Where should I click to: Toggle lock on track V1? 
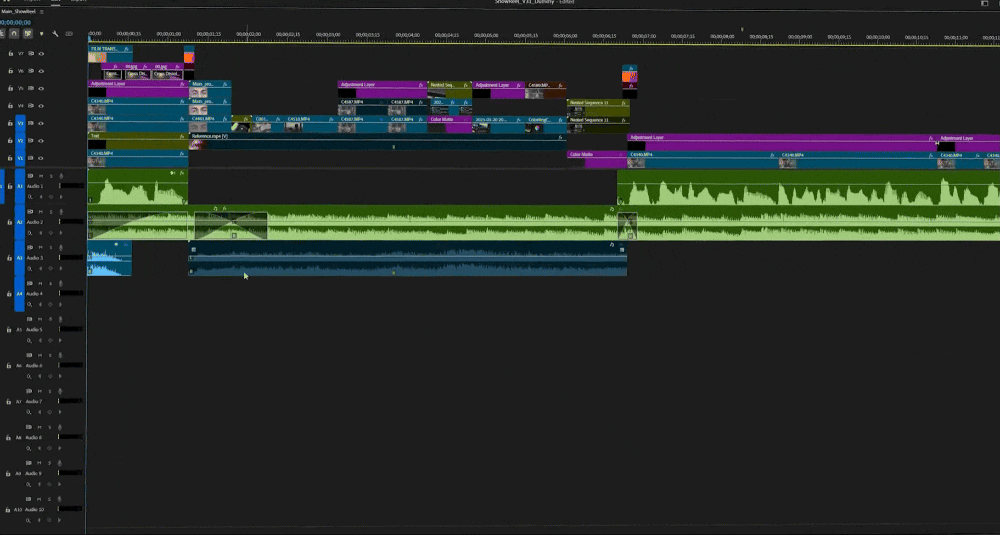pyautogui.click(x=10, y=158)
